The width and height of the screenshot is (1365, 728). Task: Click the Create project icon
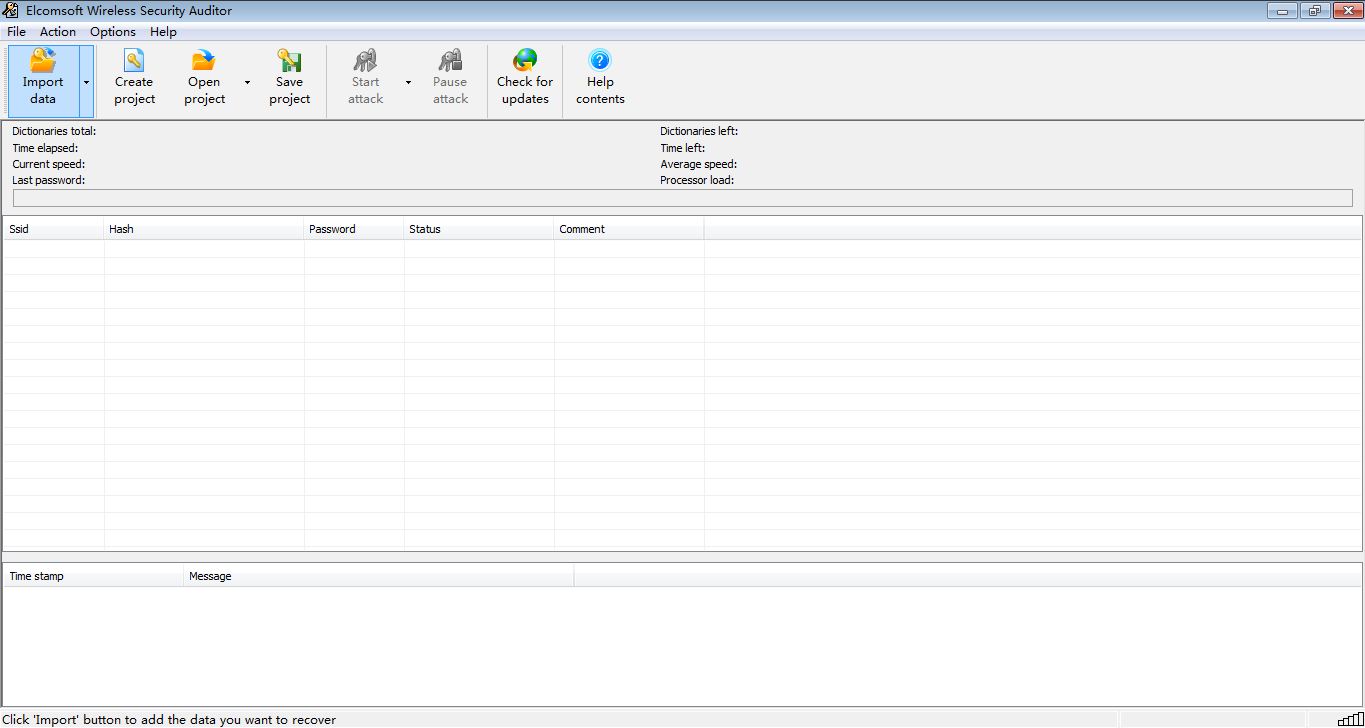coord(134,61)
